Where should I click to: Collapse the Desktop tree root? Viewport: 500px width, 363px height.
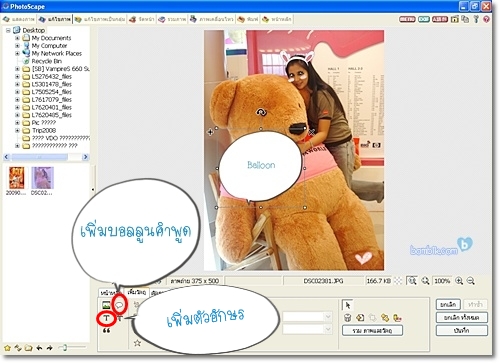(x=8, y=30)
